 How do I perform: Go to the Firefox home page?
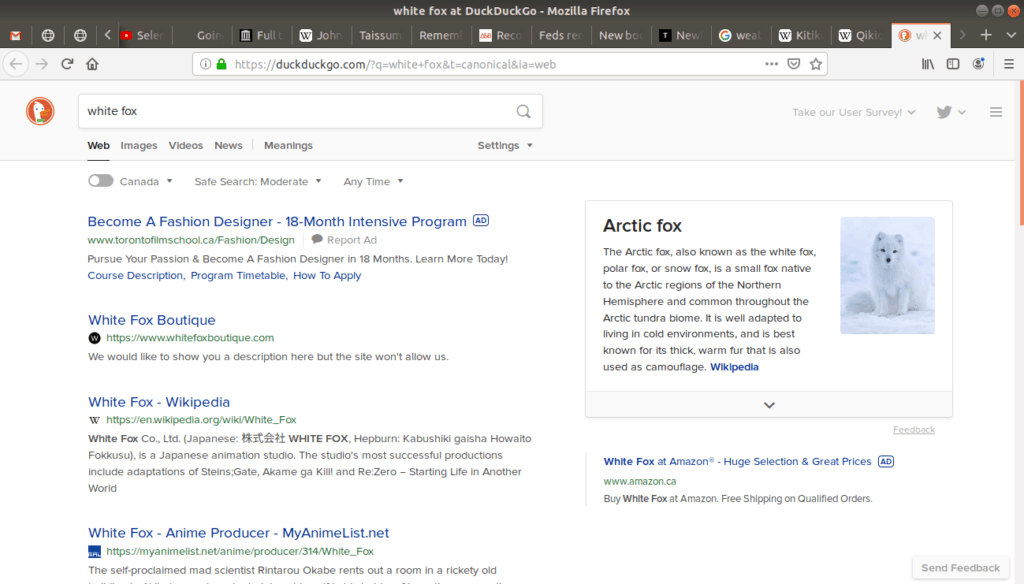tap(92, 64)
